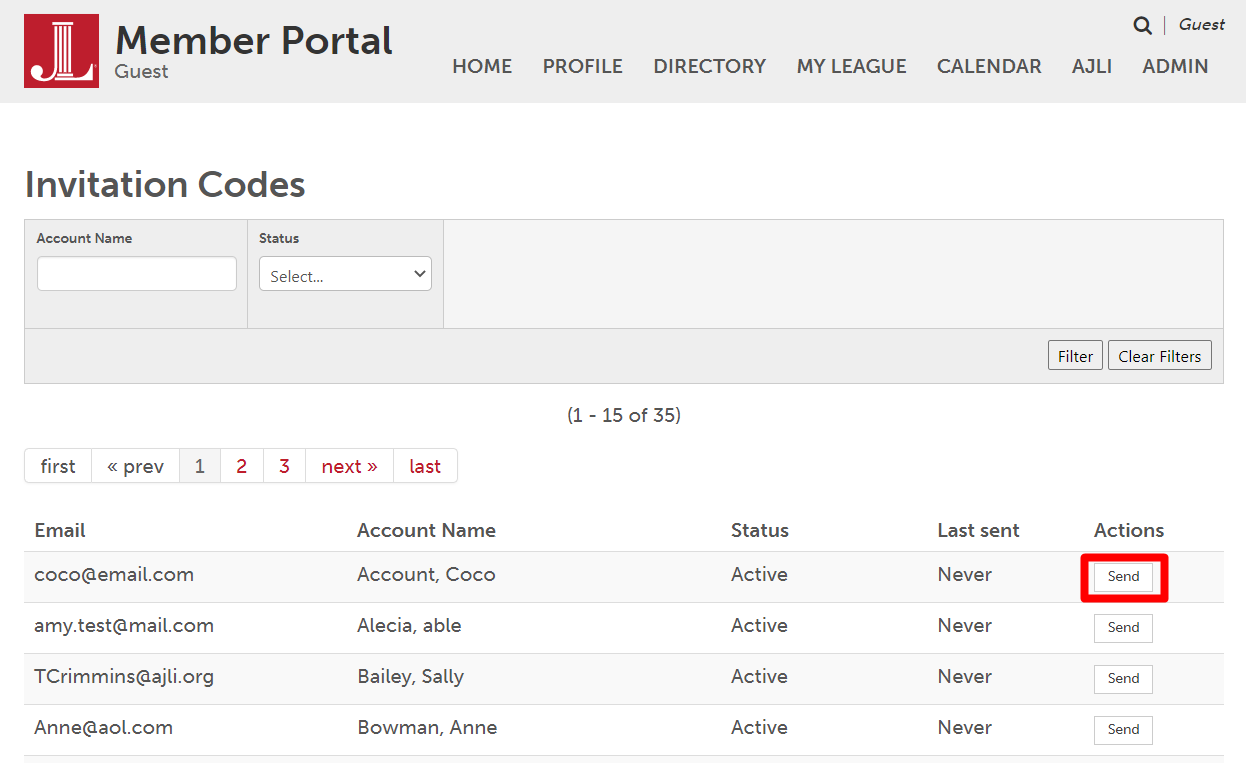Click « prev pagination link

135,466
